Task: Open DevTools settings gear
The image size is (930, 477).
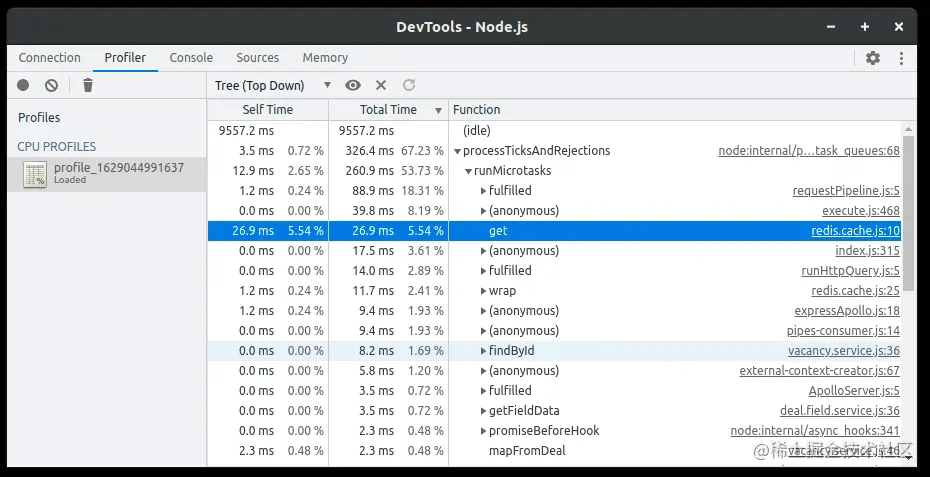Action: (x=872, y=58)
